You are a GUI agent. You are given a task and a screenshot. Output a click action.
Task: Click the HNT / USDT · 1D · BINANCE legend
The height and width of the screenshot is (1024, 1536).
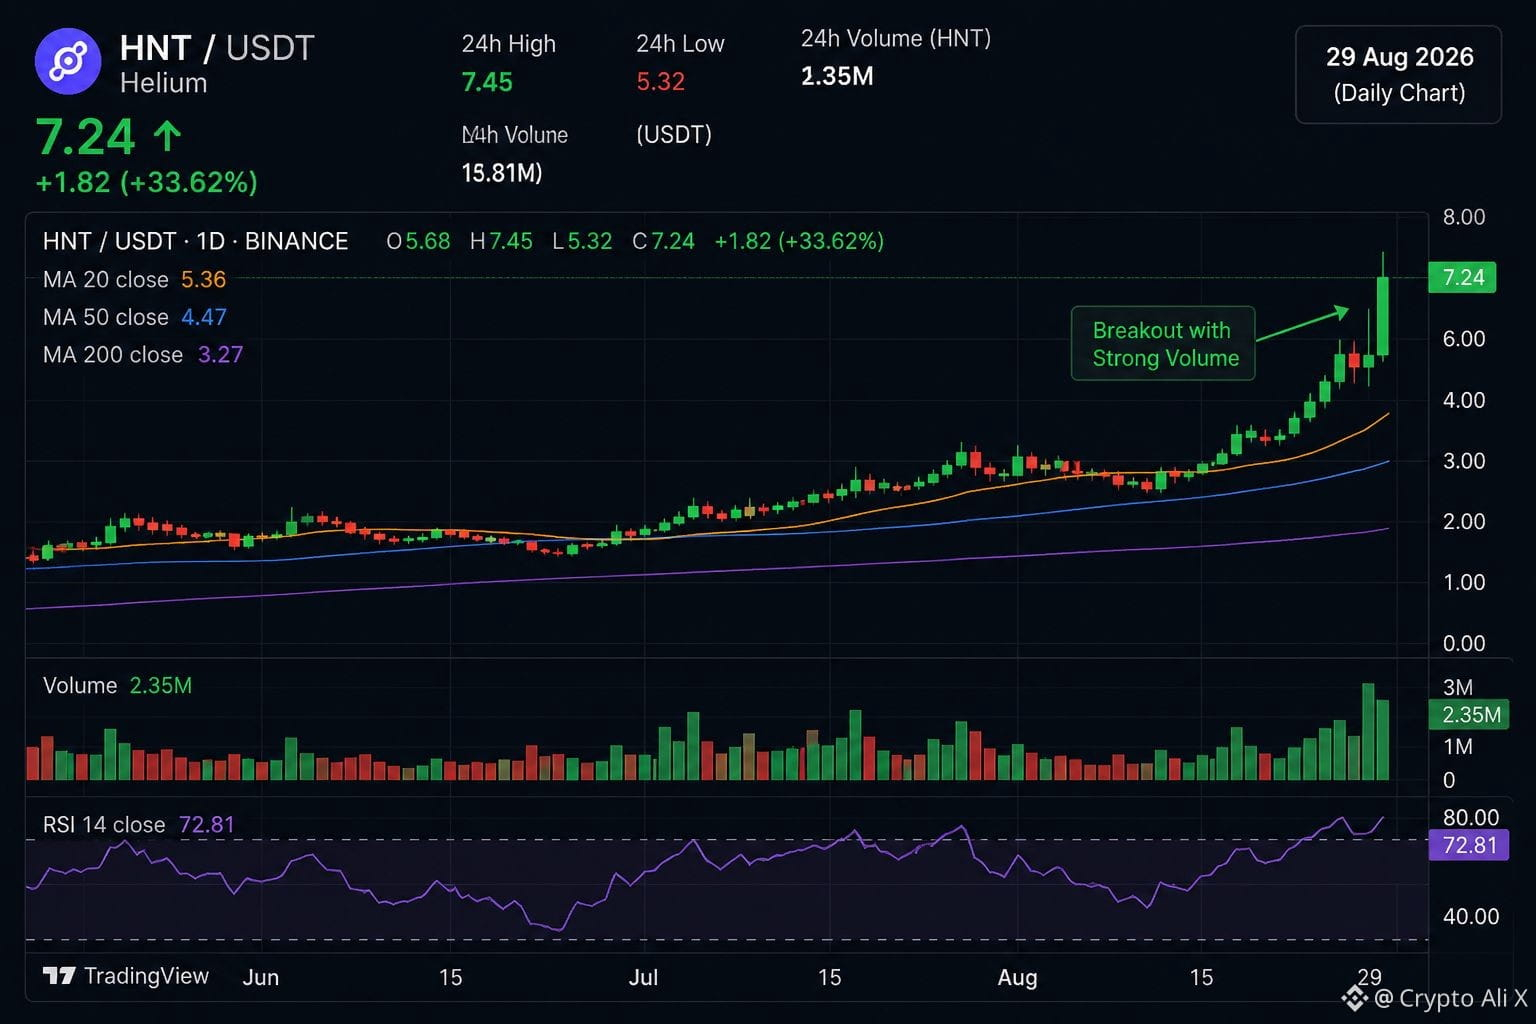(196, 241)
